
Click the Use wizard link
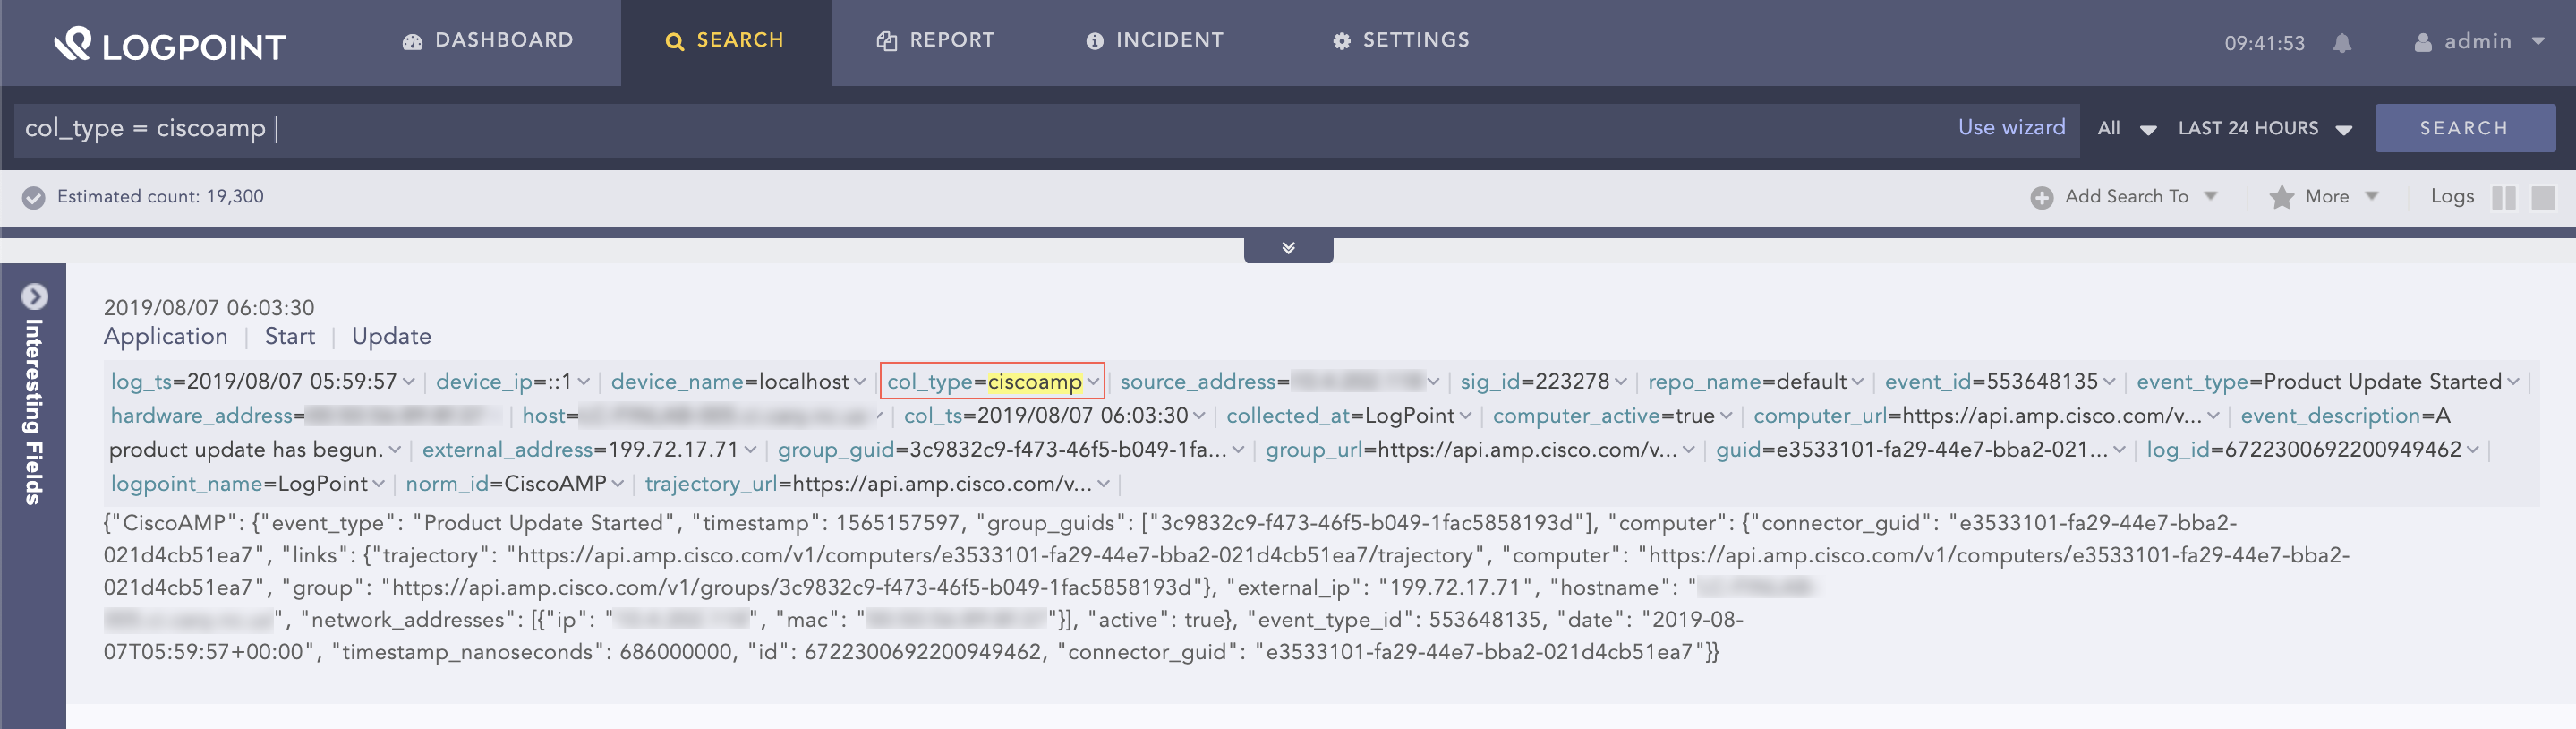click(2011, 127)
